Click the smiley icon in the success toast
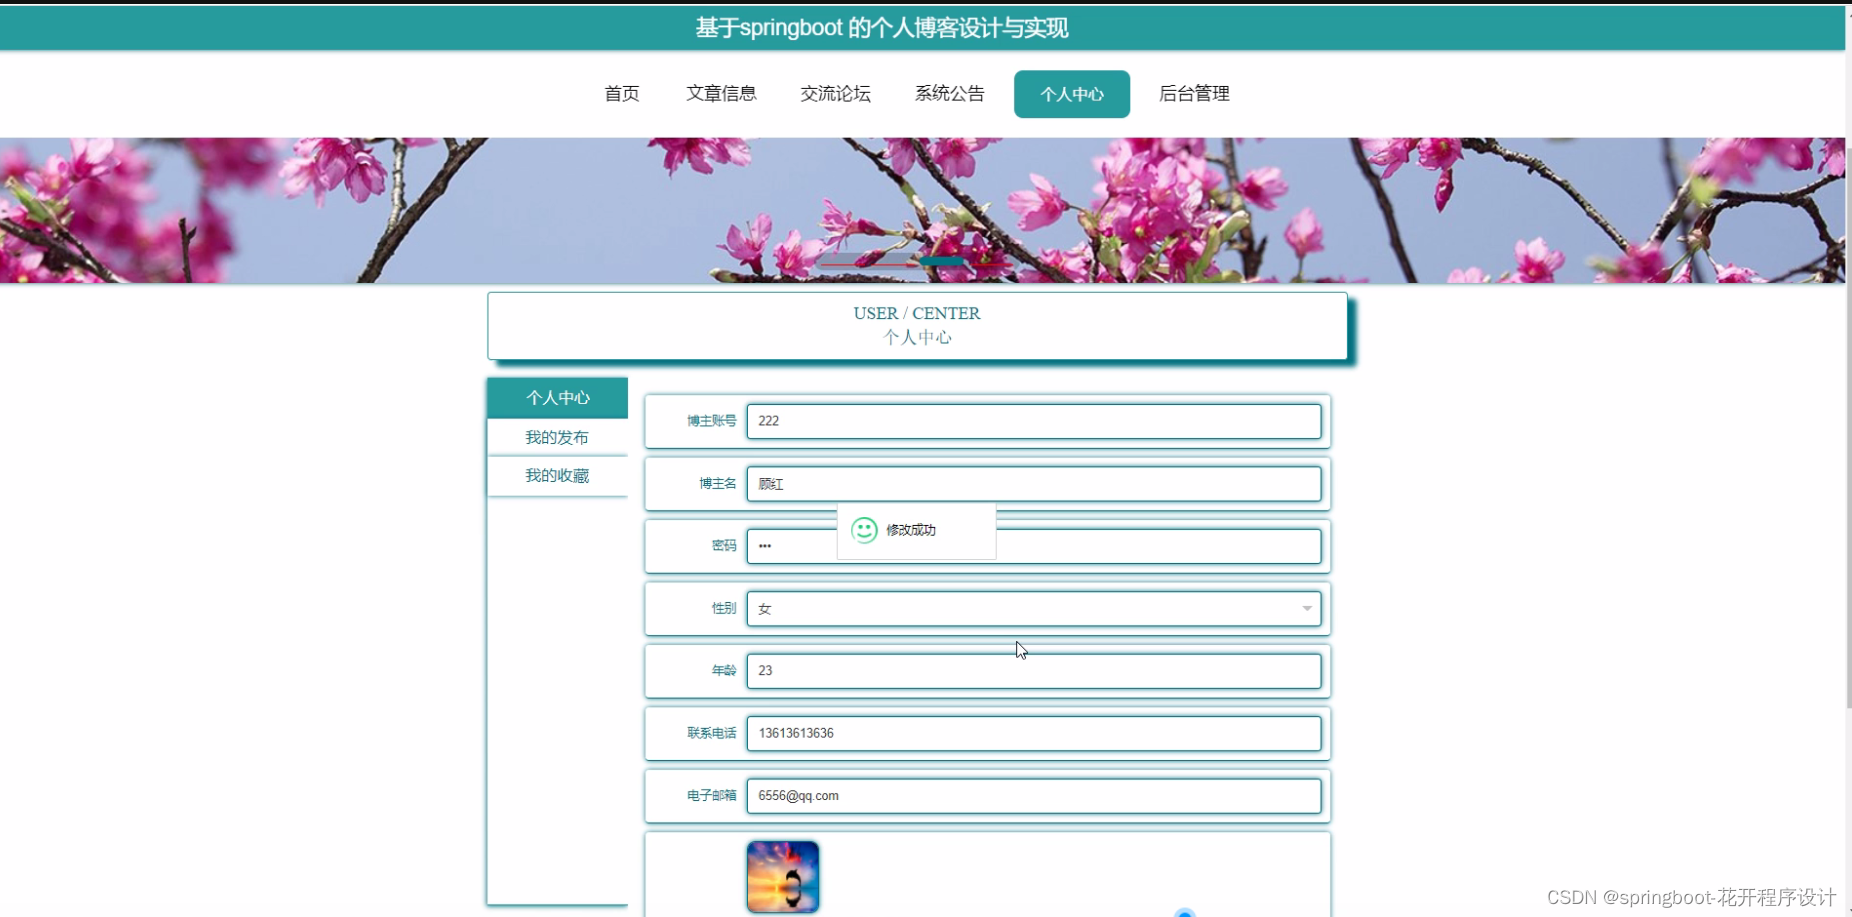Viewport: 1852px width, 917px height. coord(865,530)
